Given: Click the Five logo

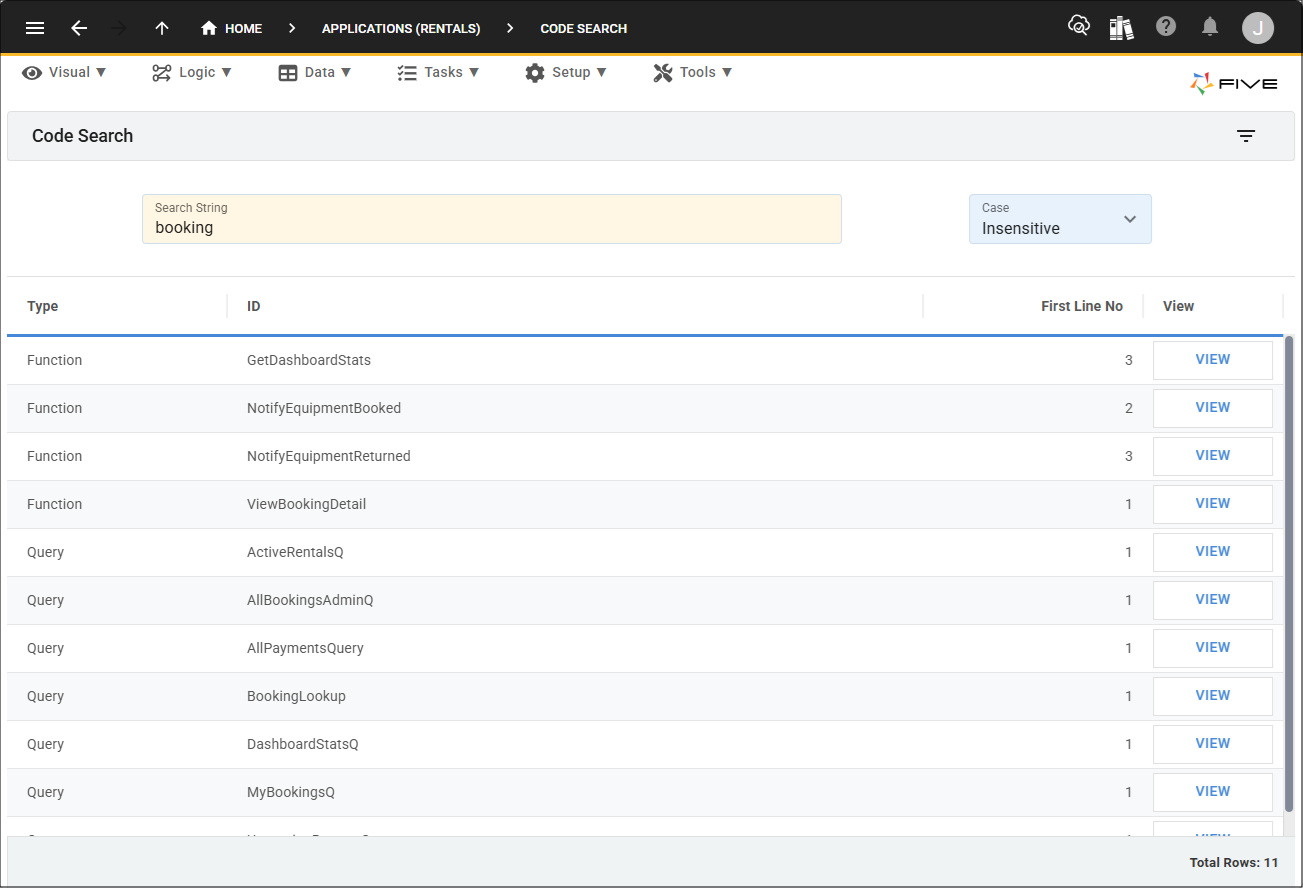Looking at the screenshot, I should click(x=1234, y=84).
